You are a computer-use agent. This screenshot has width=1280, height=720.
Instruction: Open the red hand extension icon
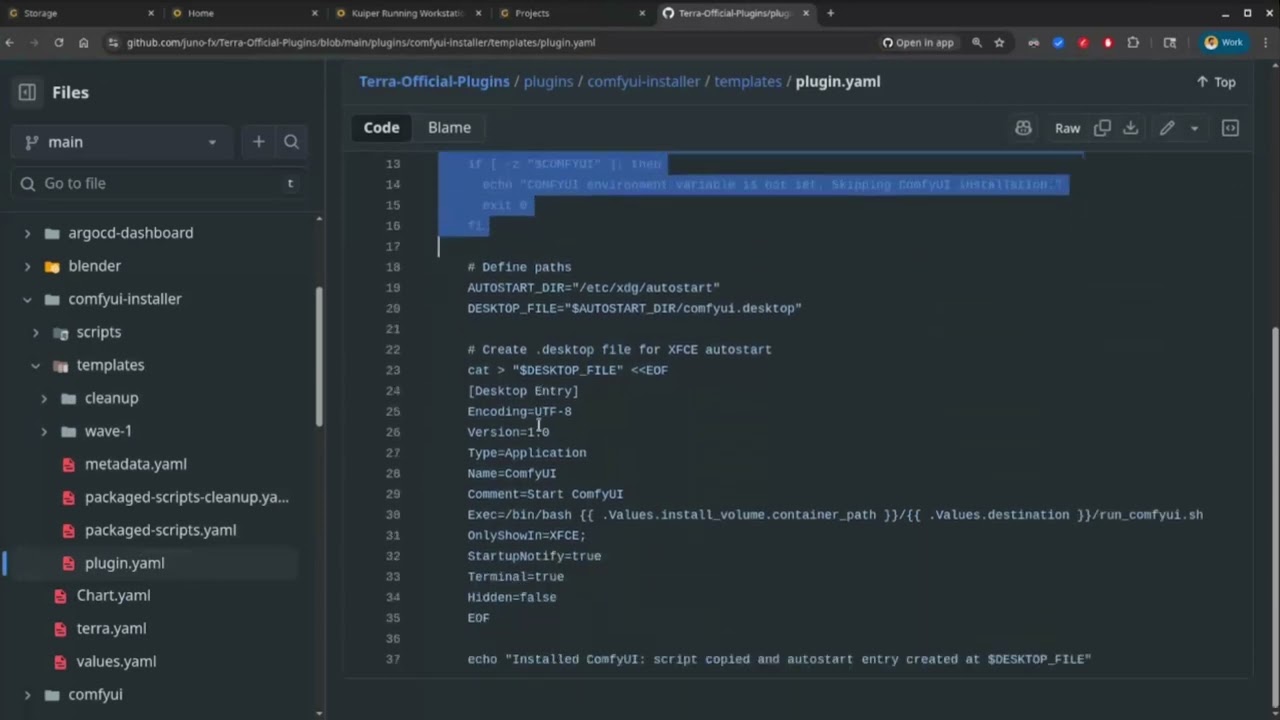pyautogui.click(x=1108, y=43)
